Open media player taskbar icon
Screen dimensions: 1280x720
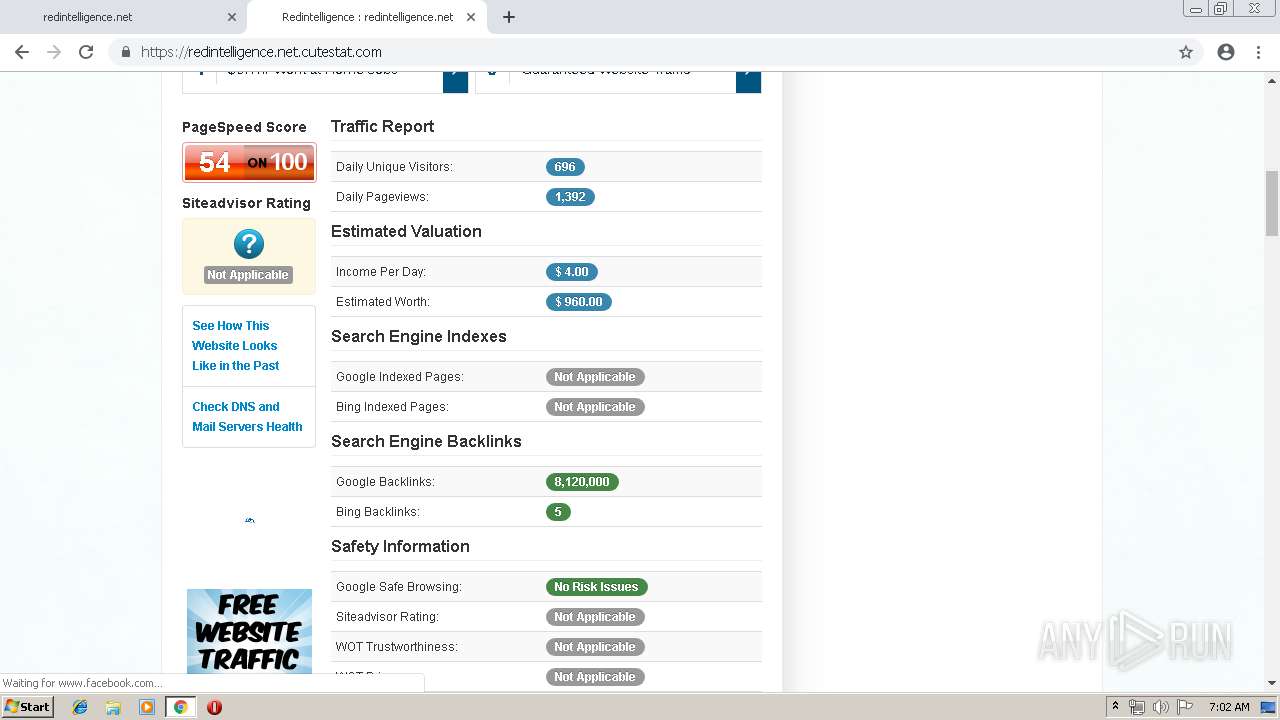click(147, 707)
